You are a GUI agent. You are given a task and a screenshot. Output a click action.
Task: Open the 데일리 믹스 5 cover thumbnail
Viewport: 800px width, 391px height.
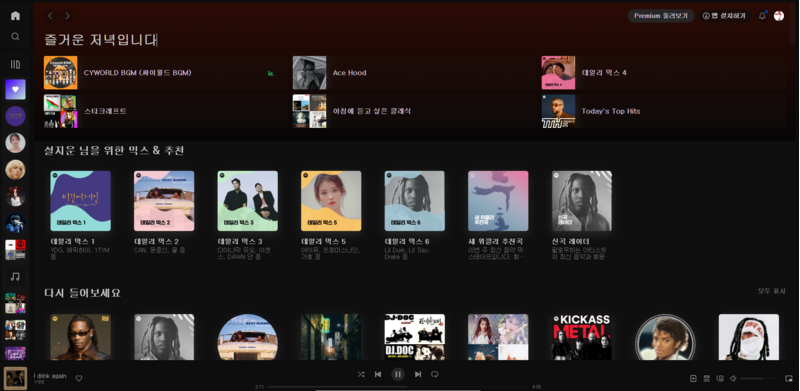coord(331,201)
